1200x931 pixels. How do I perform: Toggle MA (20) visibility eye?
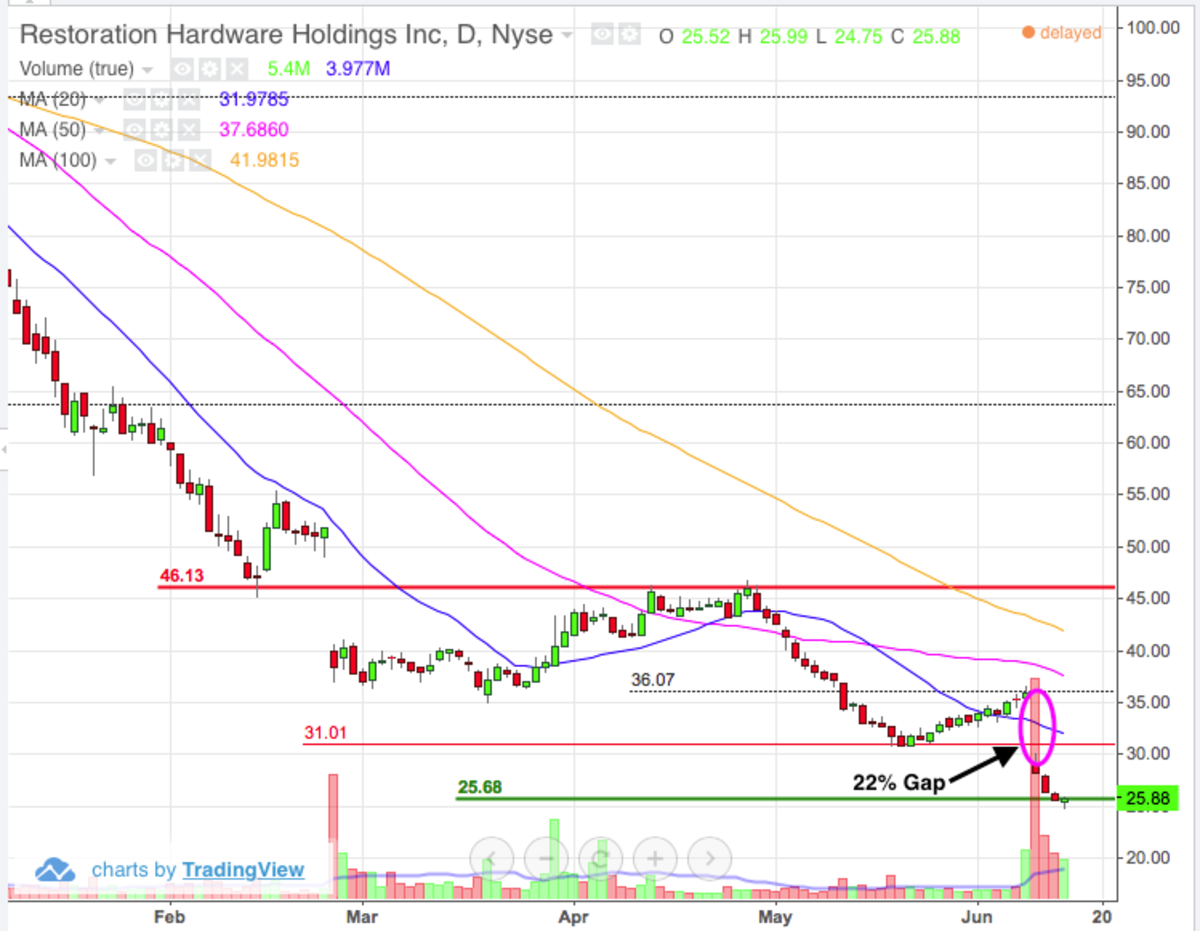pos(132,100)
